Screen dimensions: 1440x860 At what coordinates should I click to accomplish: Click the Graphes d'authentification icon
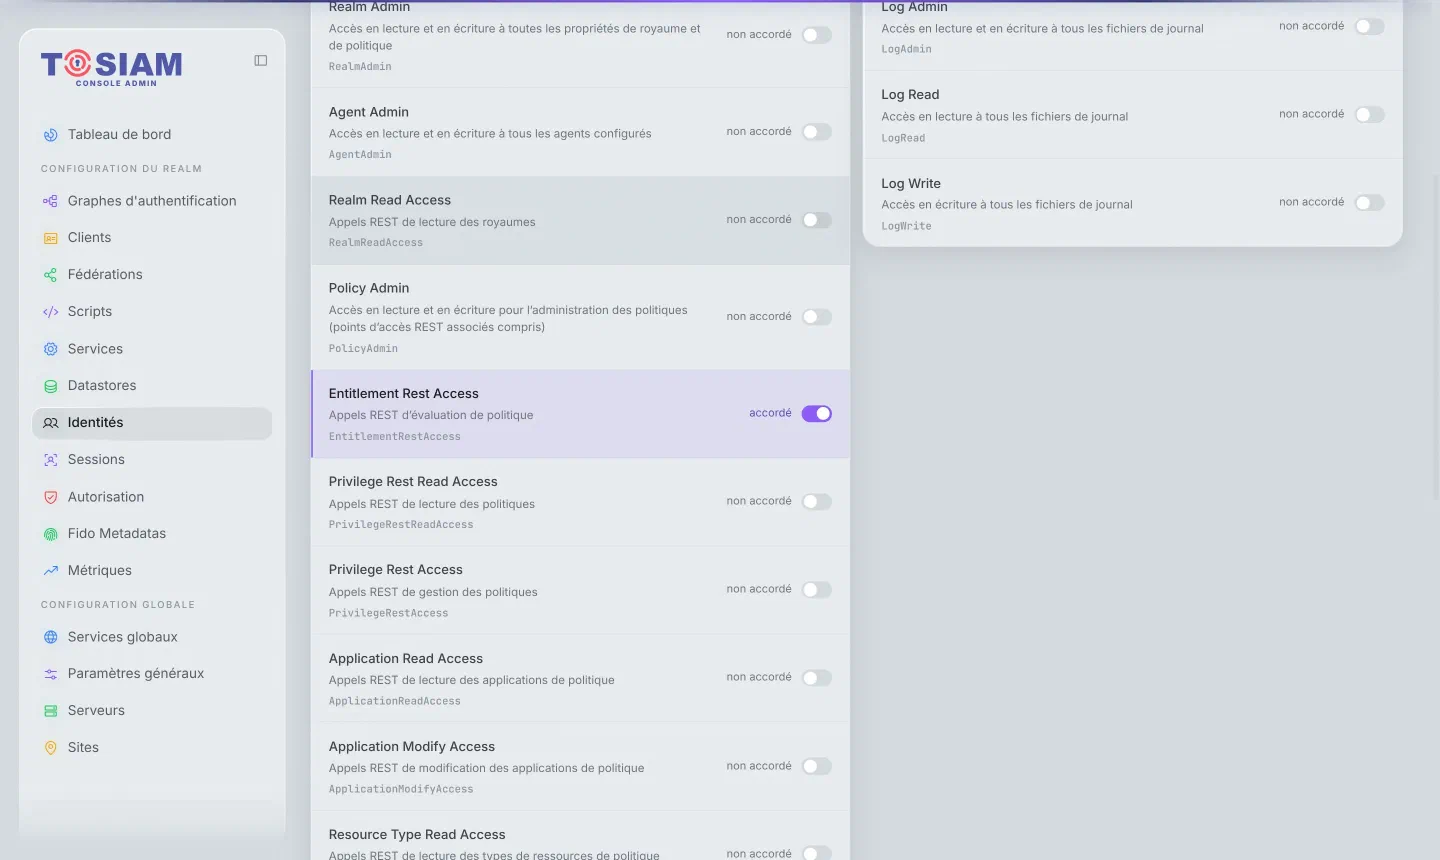click(x=51, y=201)
